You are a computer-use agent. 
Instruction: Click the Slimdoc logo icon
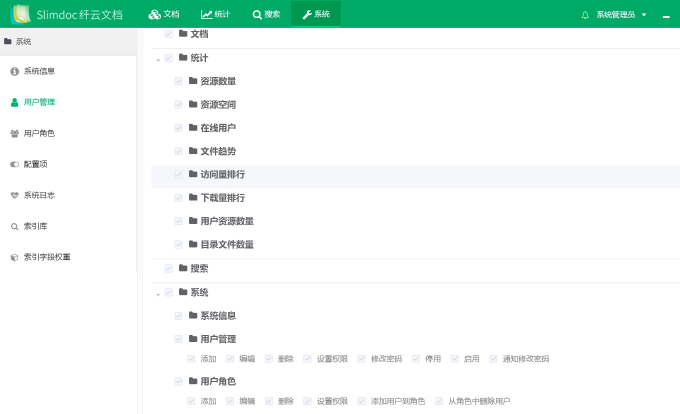click(x=20, y=14)
